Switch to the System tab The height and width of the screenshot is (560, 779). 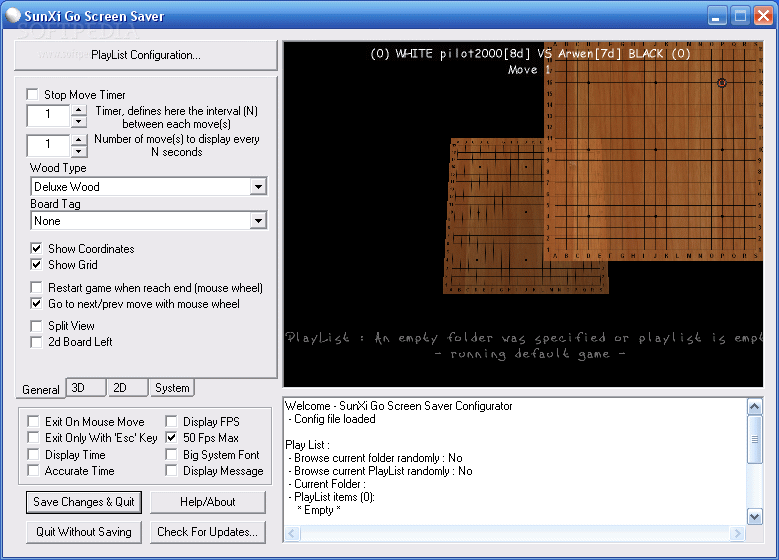pyautogui.click(x=172, y=388)
